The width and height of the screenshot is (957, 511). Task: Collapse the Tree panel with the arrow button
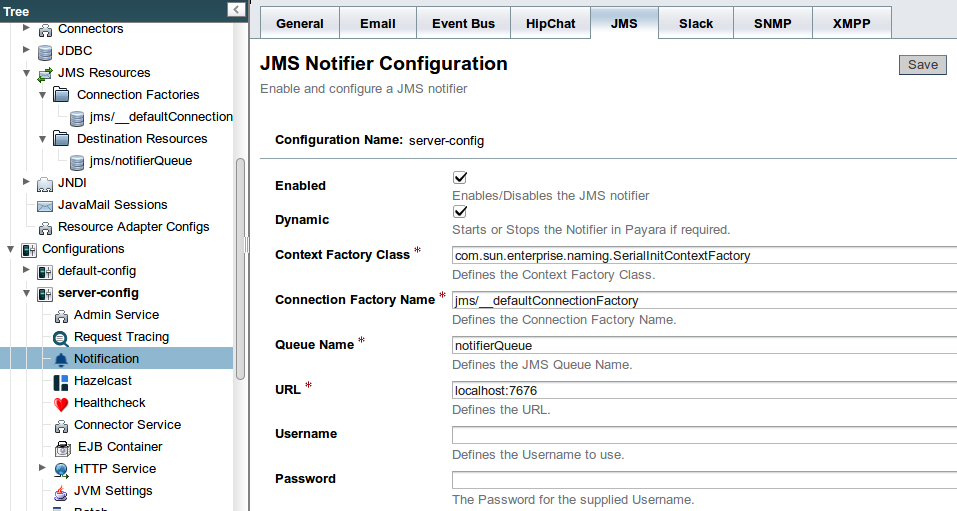(x=236, y=9)
